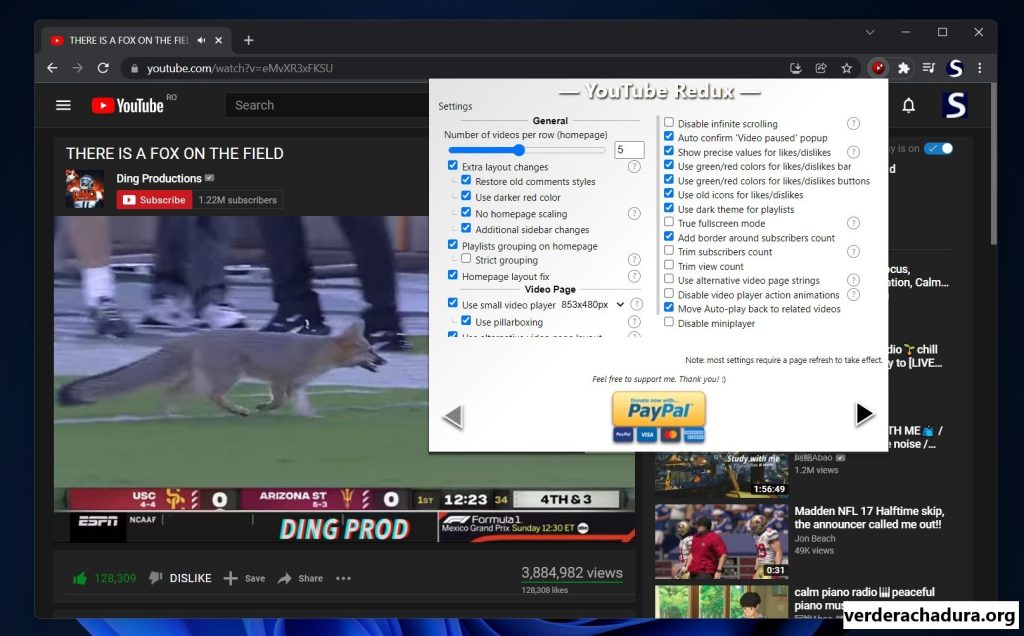Open the new tab plus button
Image resolution: width=1024 pixels, height=636 pixels.
248,40
